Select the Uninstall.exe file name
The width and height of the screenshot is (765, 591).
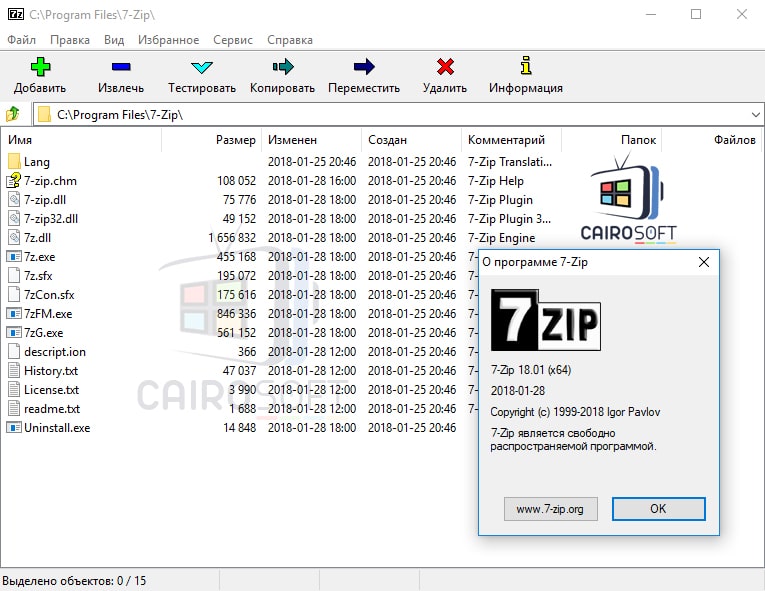[57, 428]
